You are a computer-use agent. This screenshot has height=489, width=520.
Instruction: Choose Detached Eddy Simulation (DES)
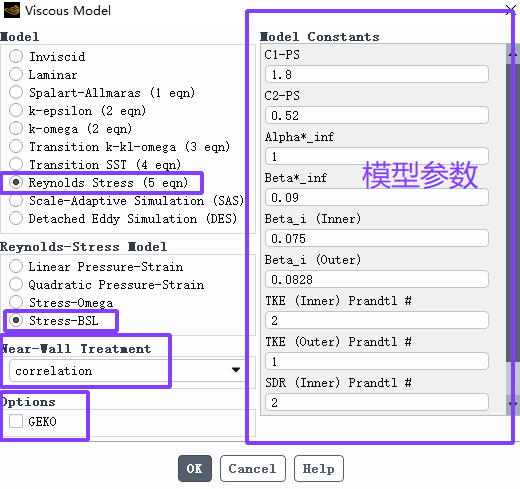[16, 218]
